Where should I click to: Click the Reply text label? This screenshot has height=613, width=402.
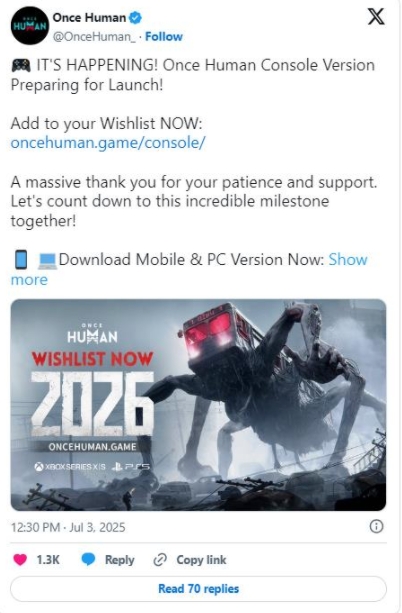coord(120,560)
